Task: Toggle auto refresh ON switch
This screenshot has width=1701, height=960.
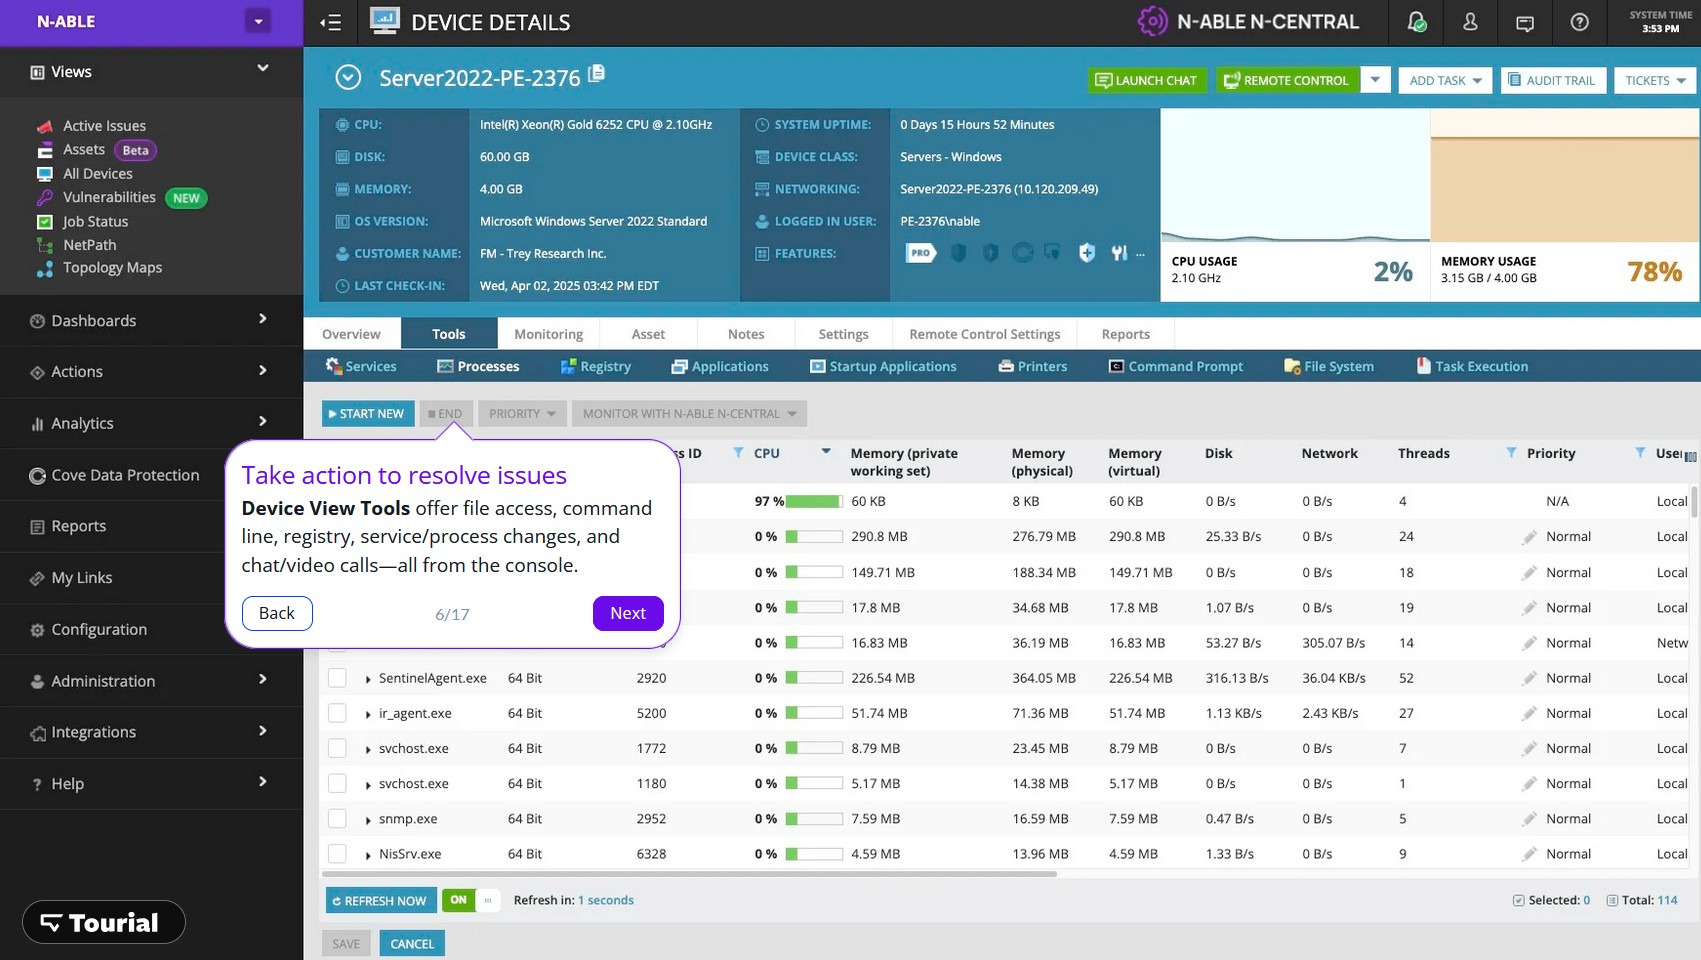Action: click(x=471, y=900)
